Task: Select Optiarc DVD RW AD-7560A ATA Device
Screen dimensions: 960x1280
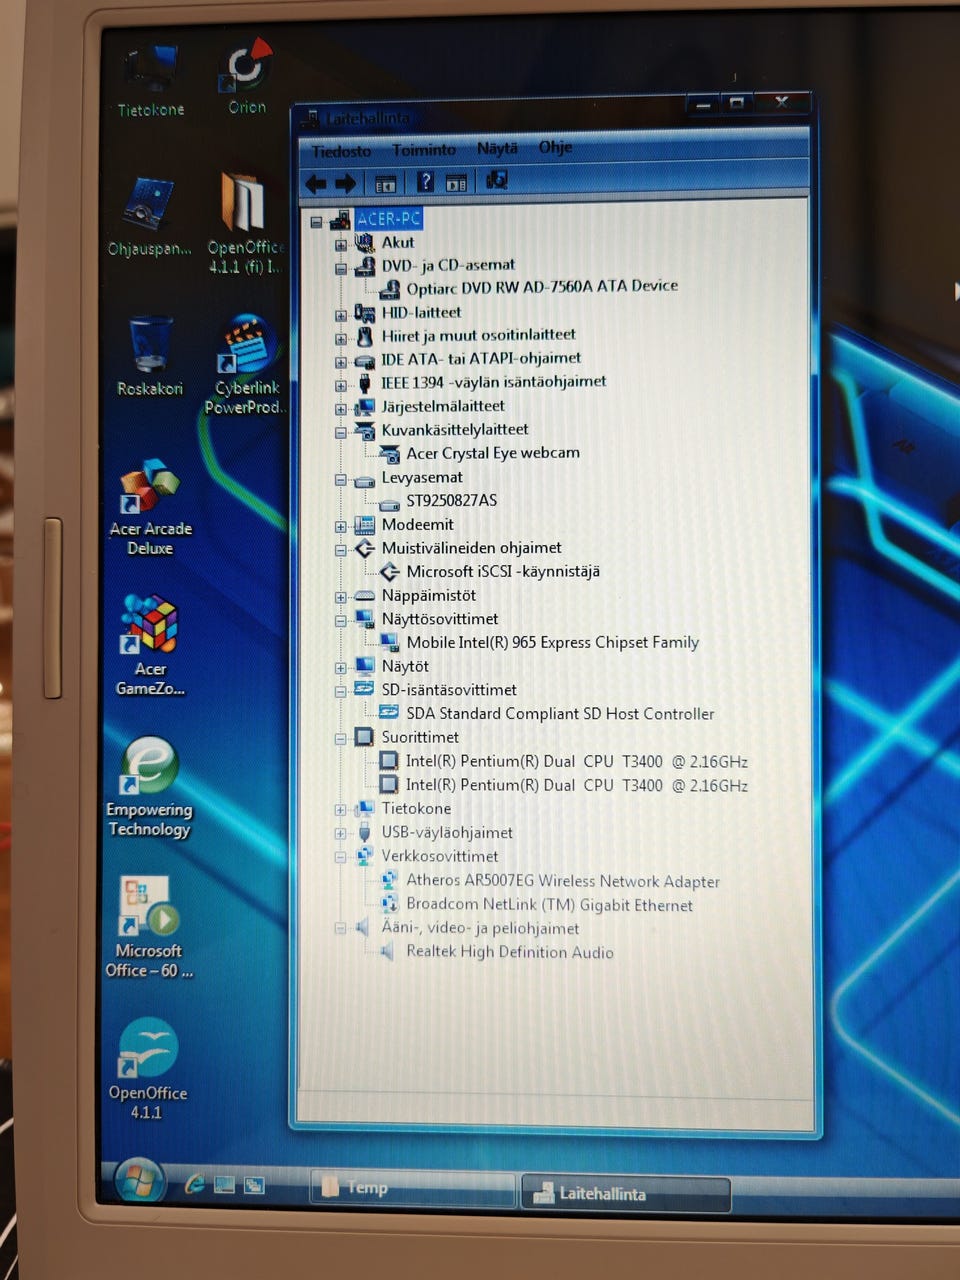Action: pyautogui.click(x=541, y=287)
